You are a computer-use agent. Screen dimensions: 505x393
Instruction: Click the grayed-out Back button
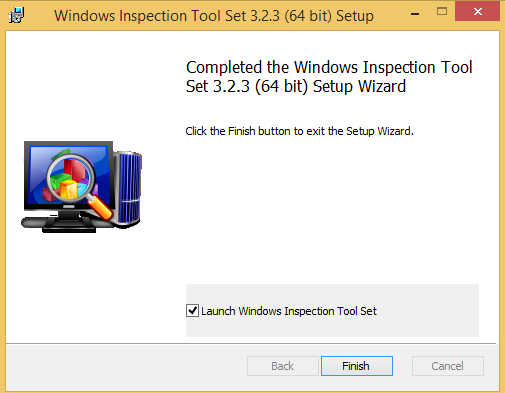[283, 366]
